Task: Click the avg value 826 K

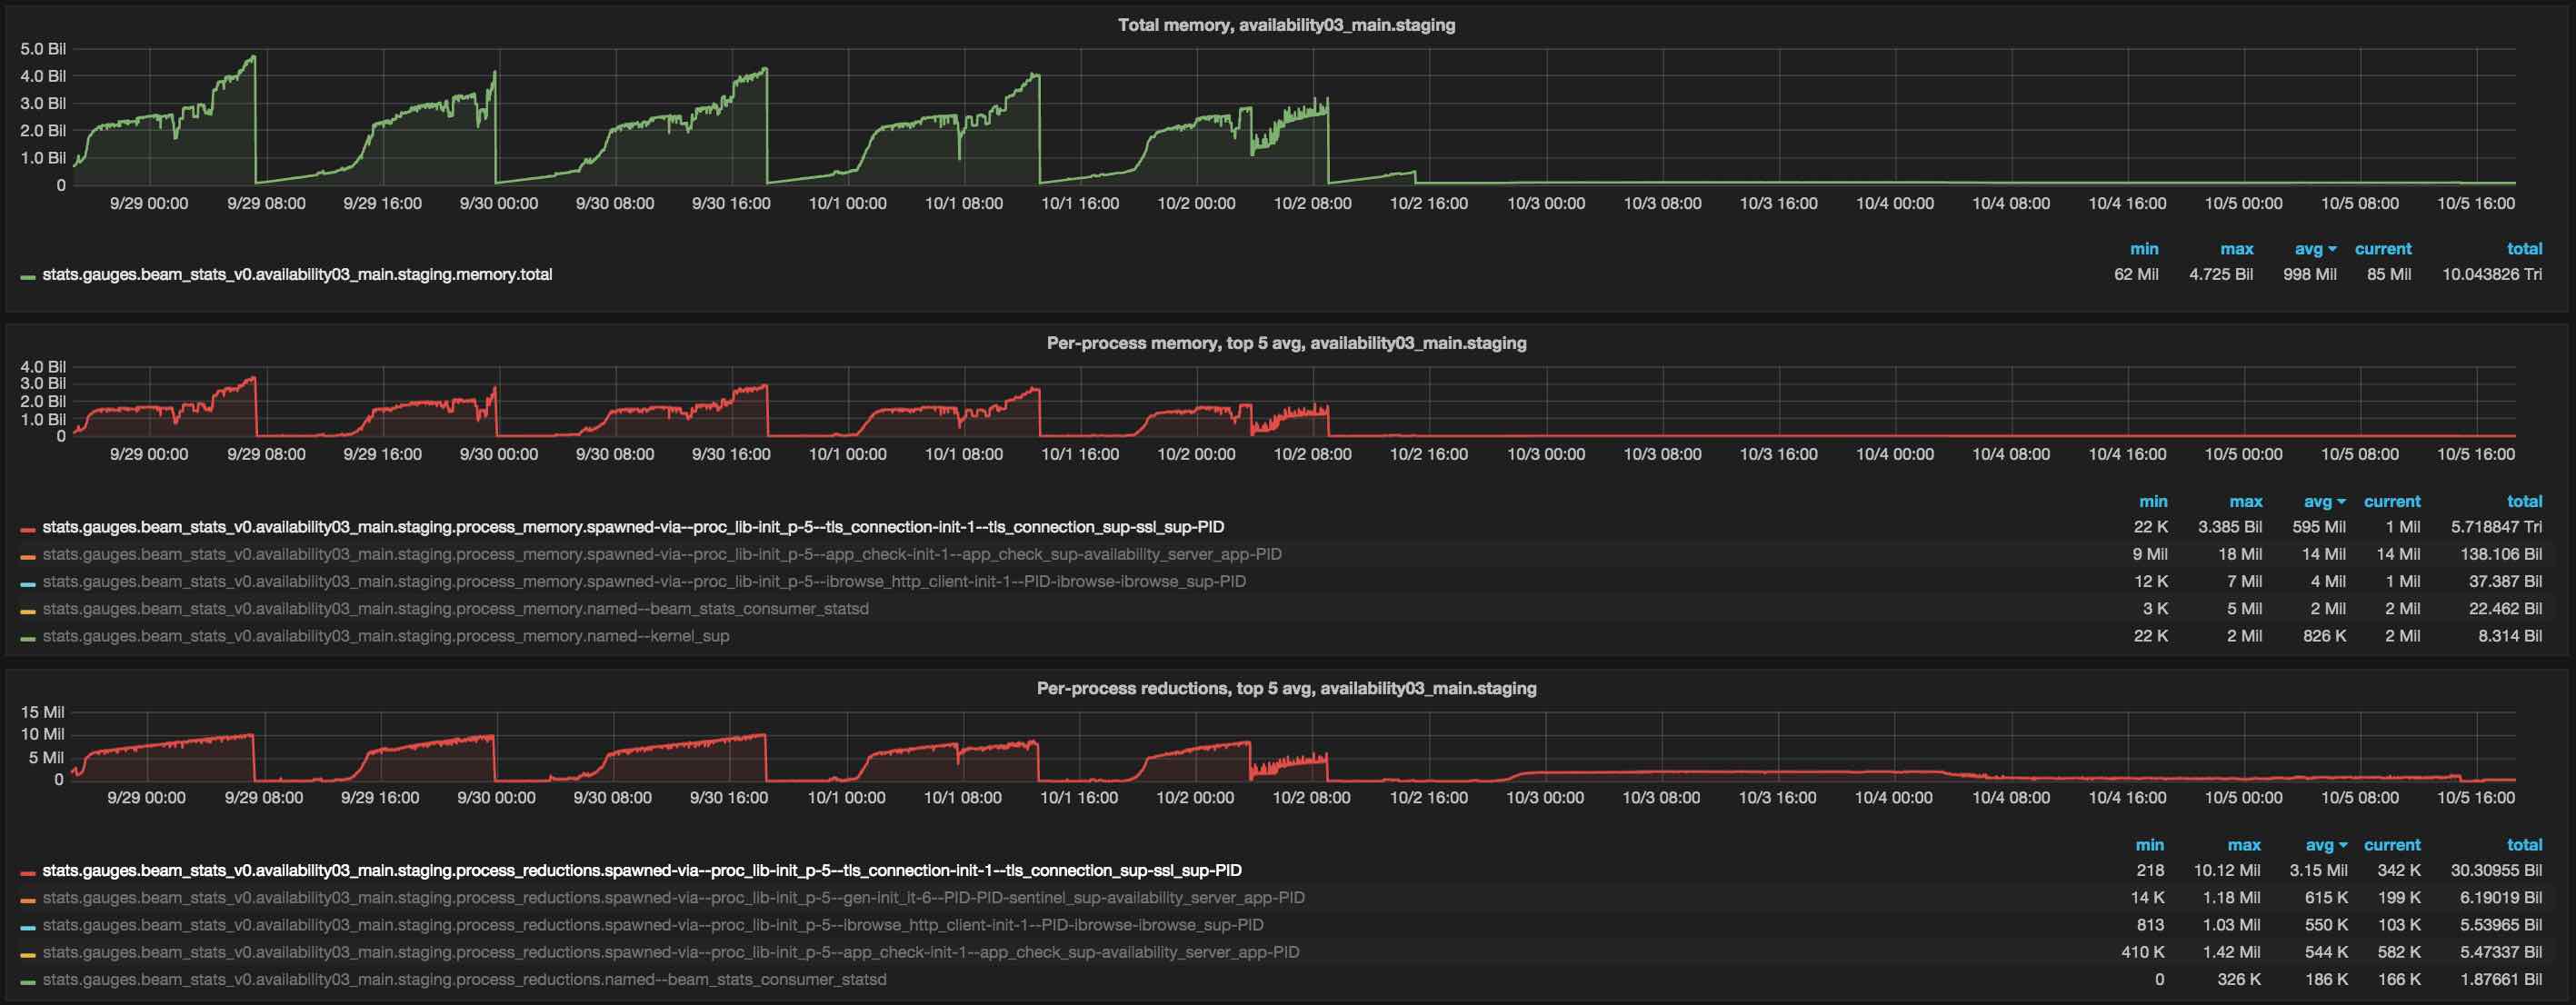Action: (x=2324, y=635)
